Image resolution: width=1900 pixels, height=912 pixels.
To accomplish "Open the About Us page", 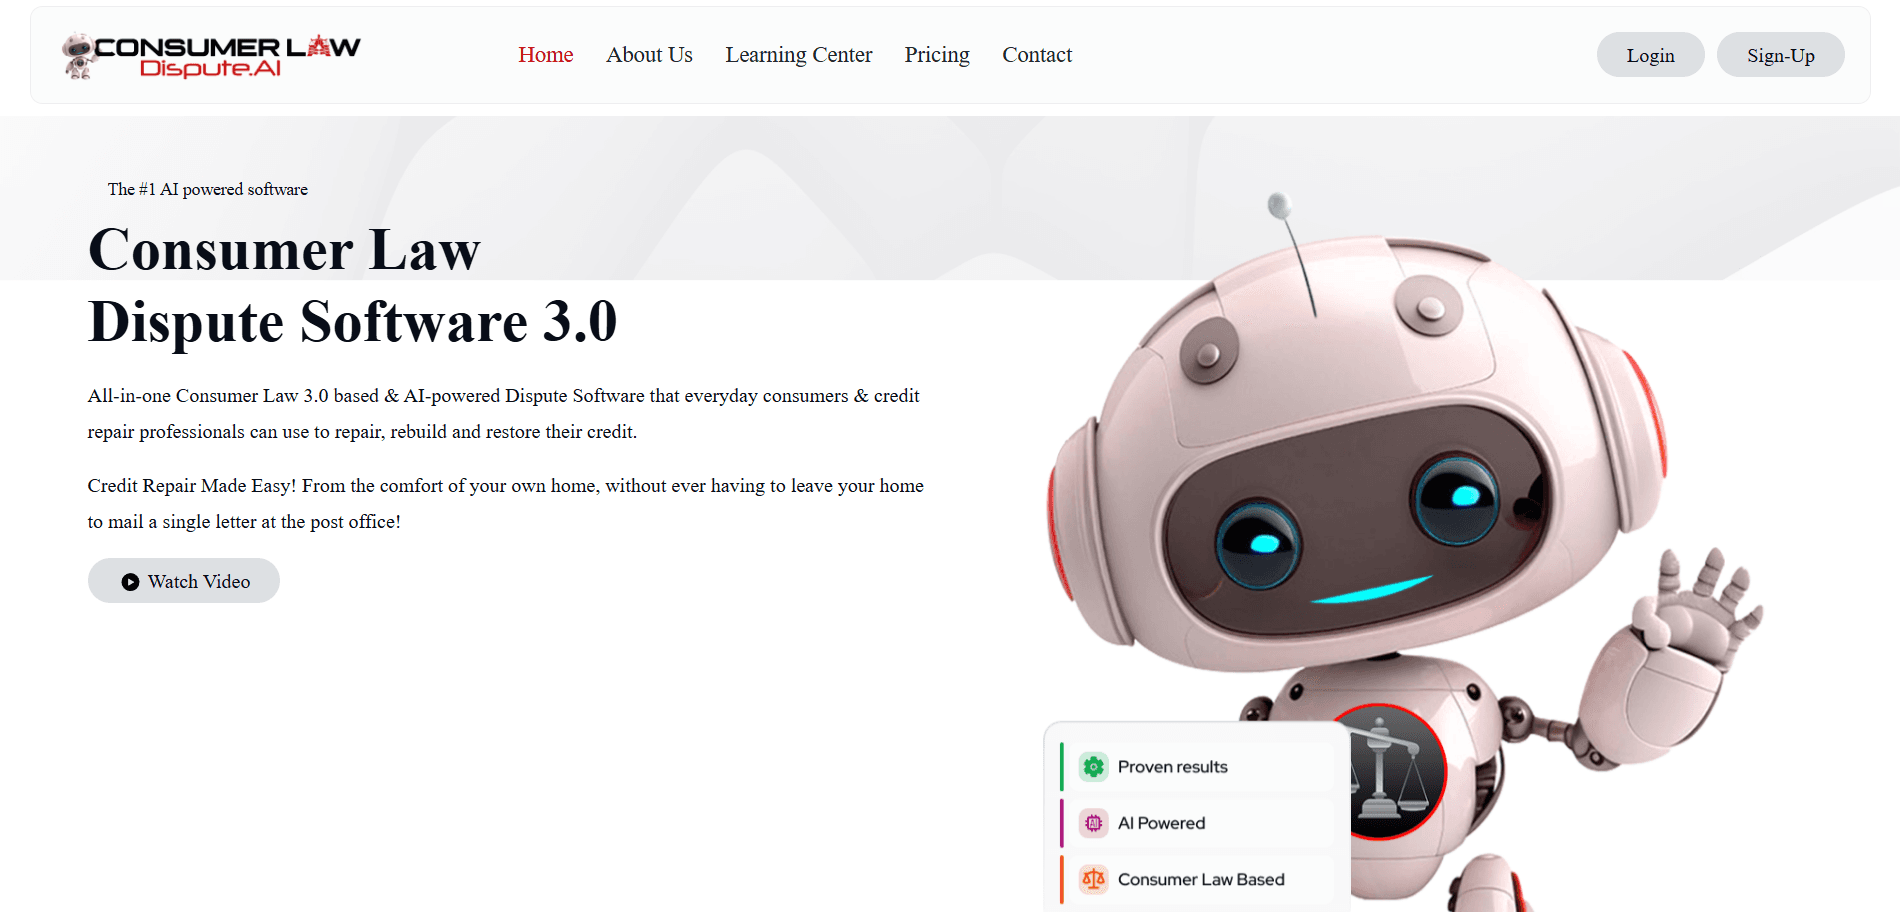I will tap(649, 55).
